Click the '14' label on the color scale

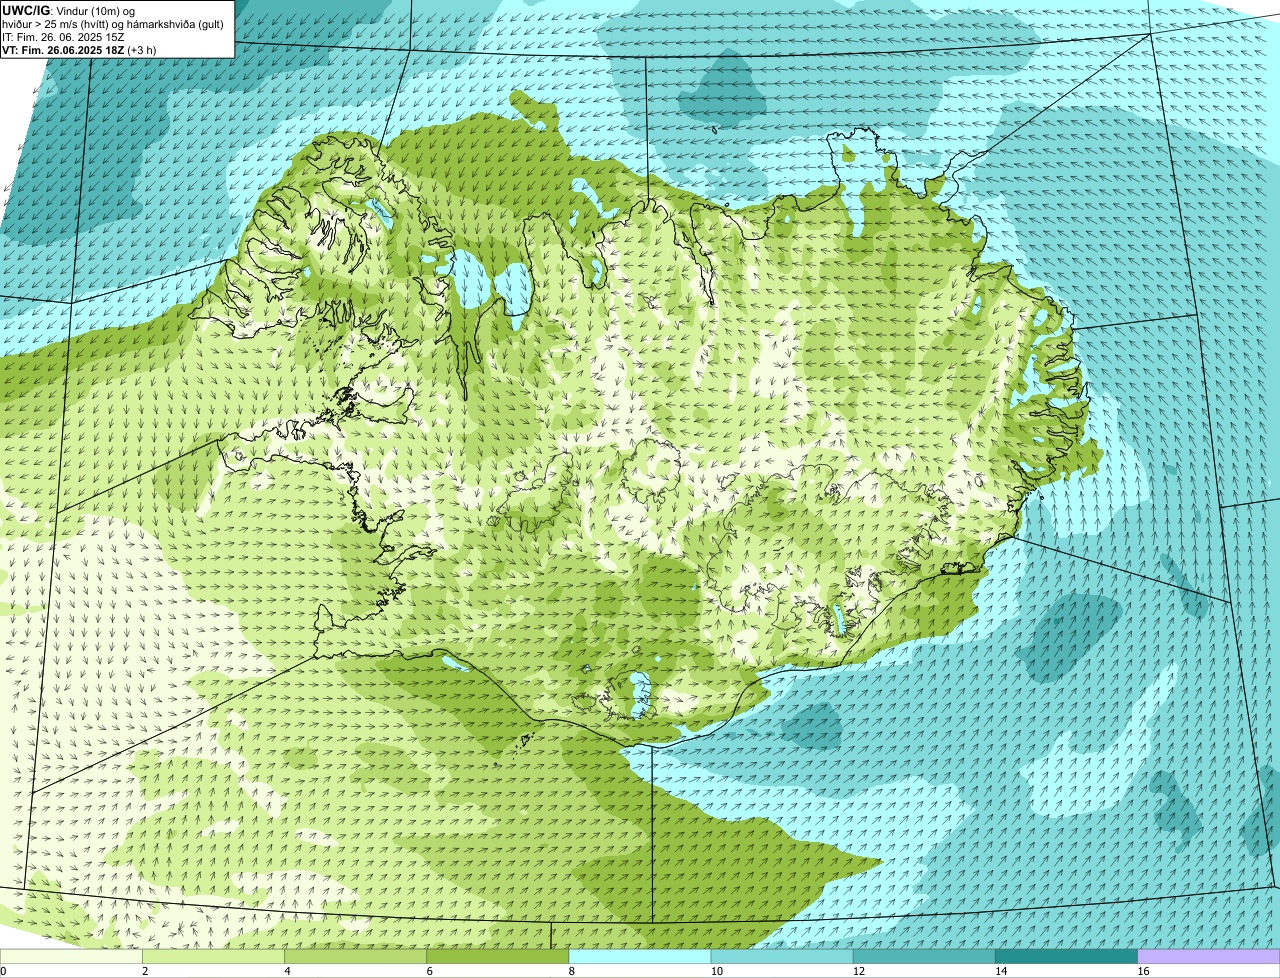(x=1000, y=971)
